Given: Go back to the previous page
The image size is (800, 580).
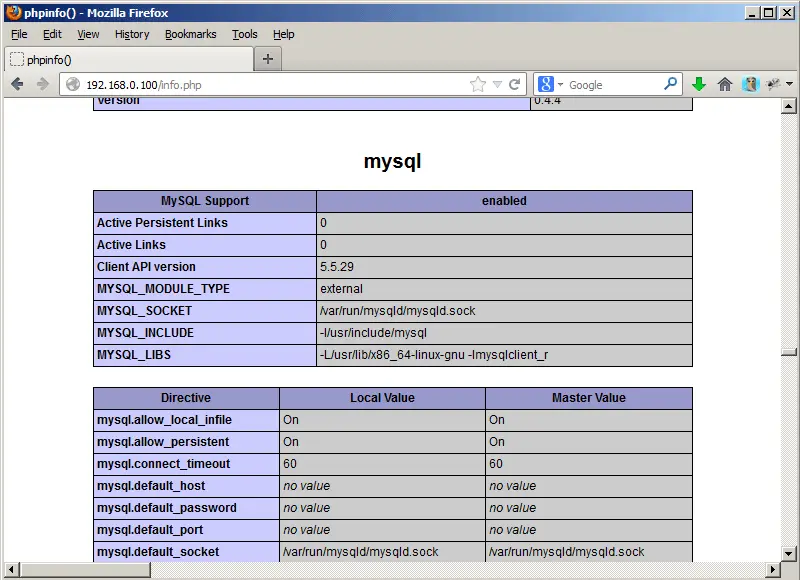Looking at the screenshot, I should [x=17, y=84].
